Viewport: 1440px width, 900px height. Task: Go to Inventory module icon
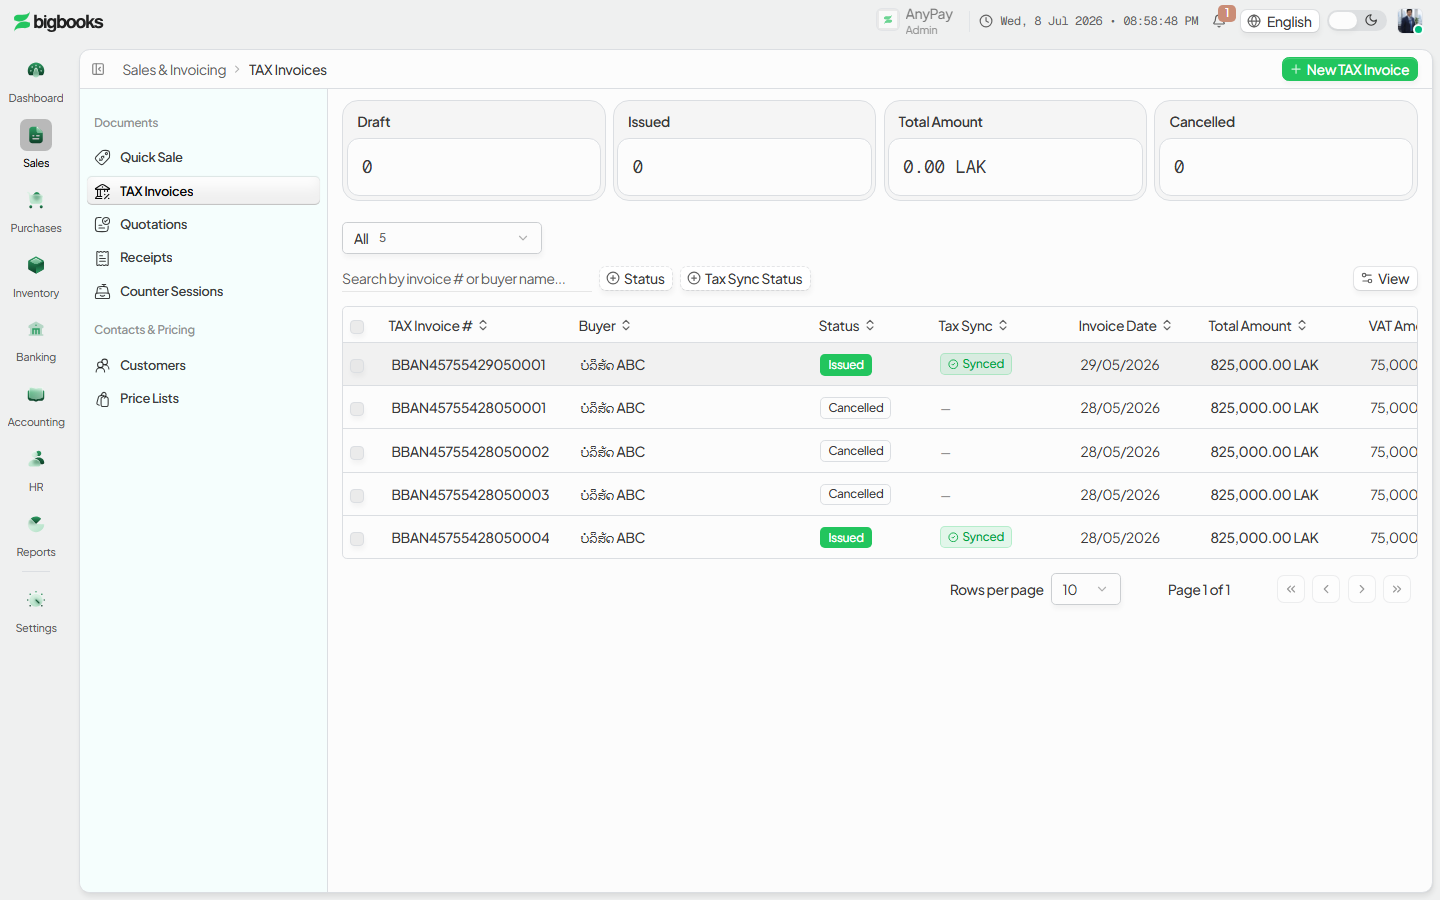(36, 265)
